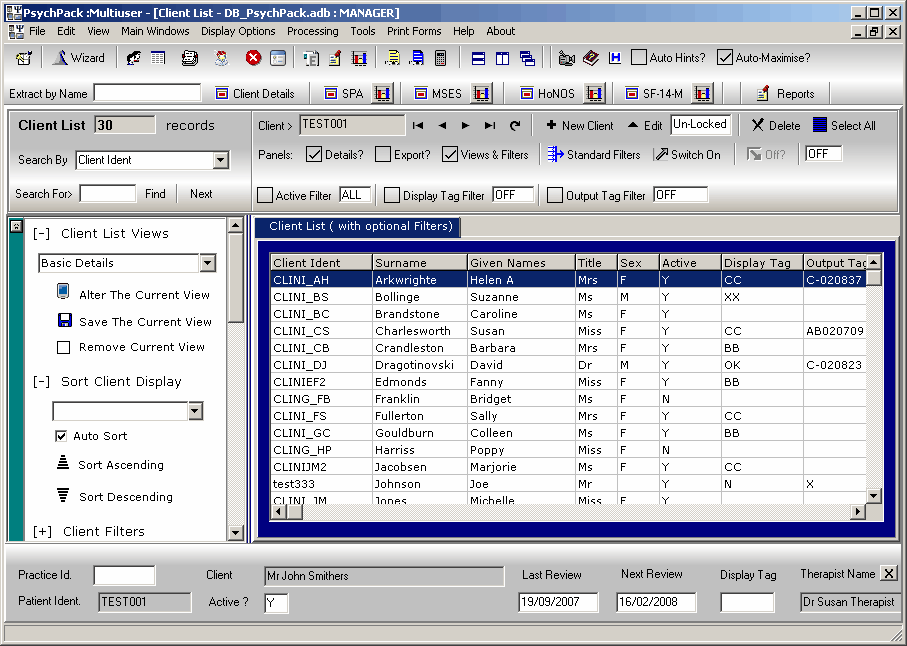Open the Search By dropdown
Screen dimensions: 907x646
(221, 160)
